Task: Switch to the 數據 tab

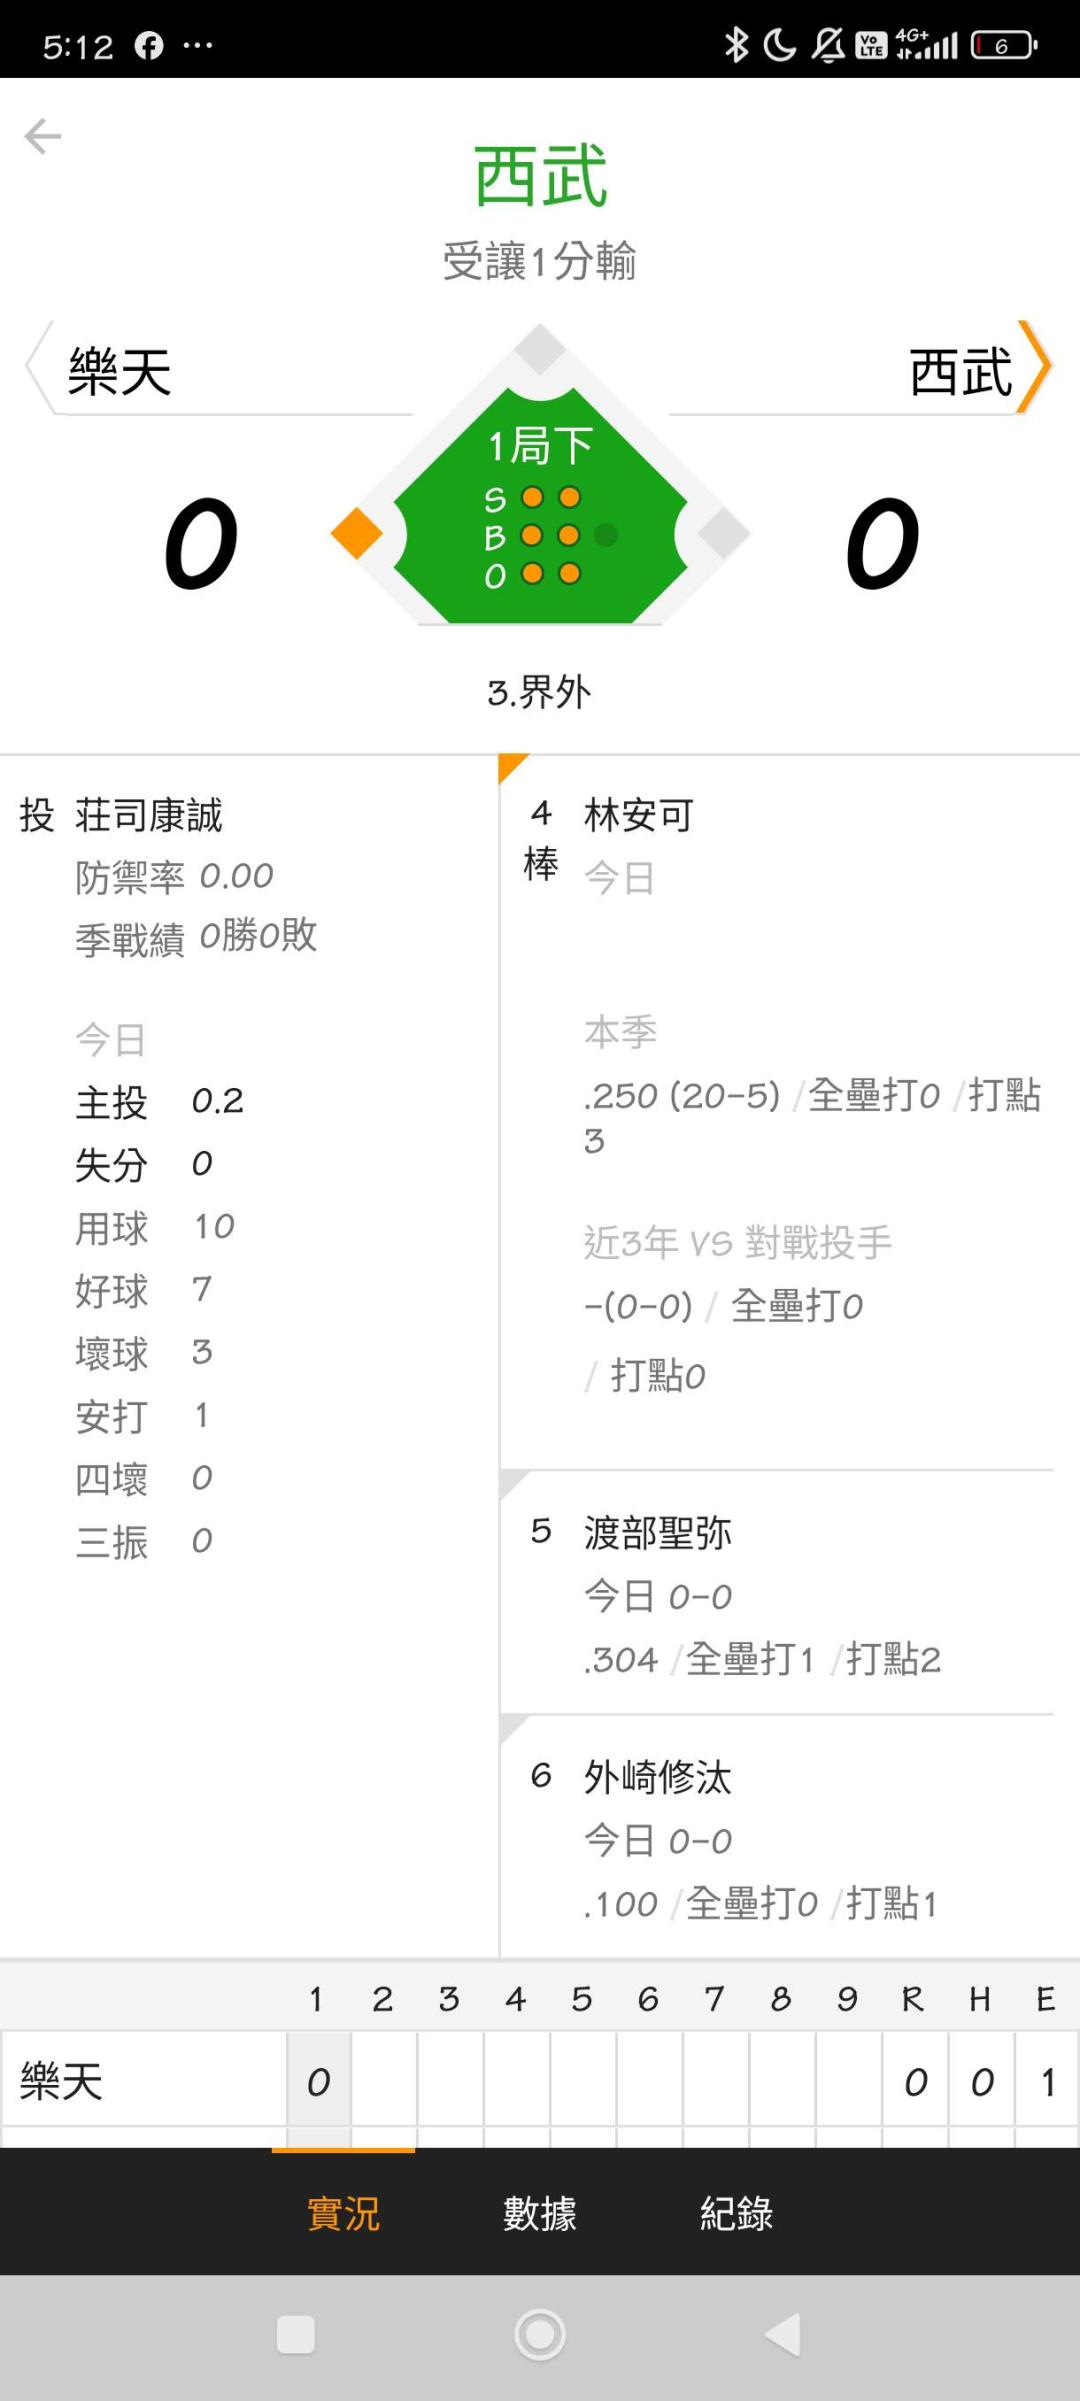Action: (x=540, y=2213)
